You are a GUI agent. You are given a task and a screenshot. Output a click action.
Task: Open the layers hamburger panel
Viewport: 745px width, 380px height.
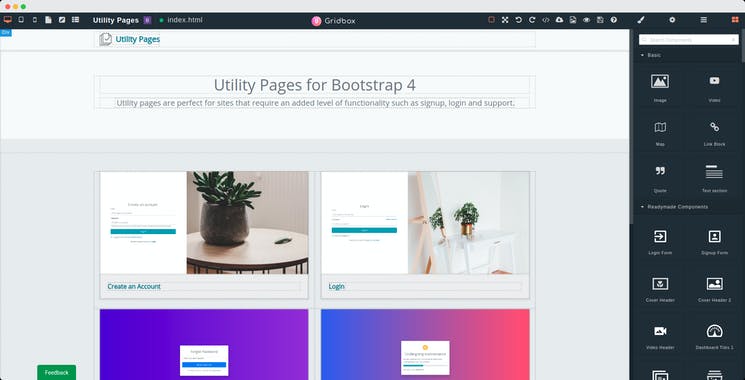pyautogui.click(x=704, y=20)
